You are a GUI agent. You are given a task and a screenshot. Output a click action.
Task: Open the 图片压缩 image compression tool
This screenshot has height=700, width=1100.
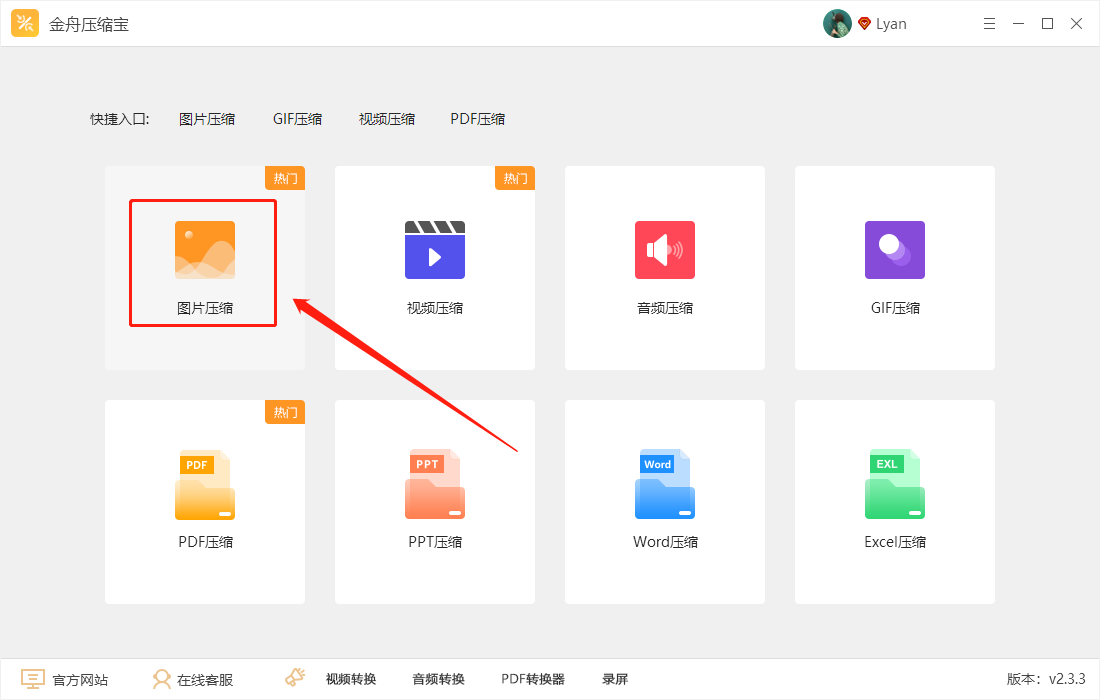tap(203, 263)
